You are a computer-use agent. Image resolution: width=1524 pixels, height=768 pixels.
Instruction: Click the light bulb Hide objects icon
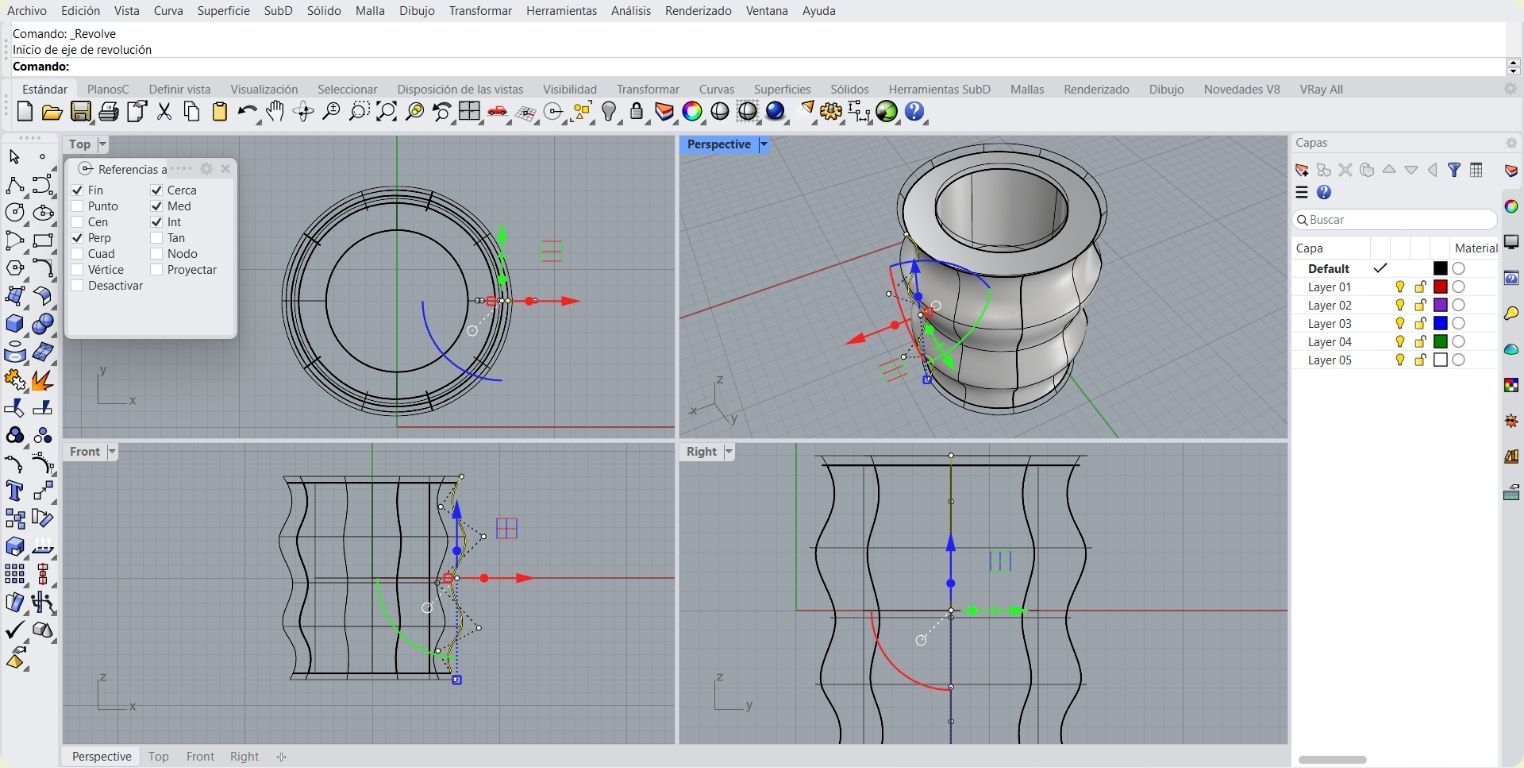point(609,112)
